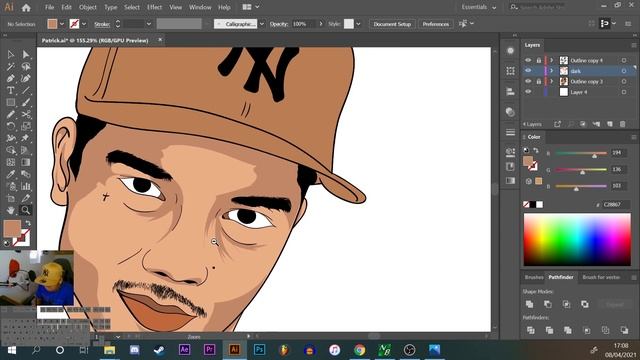The height and width of the screenshot is (360, 640).
Task: Select the Pen tool
Action: pos(11,78)
